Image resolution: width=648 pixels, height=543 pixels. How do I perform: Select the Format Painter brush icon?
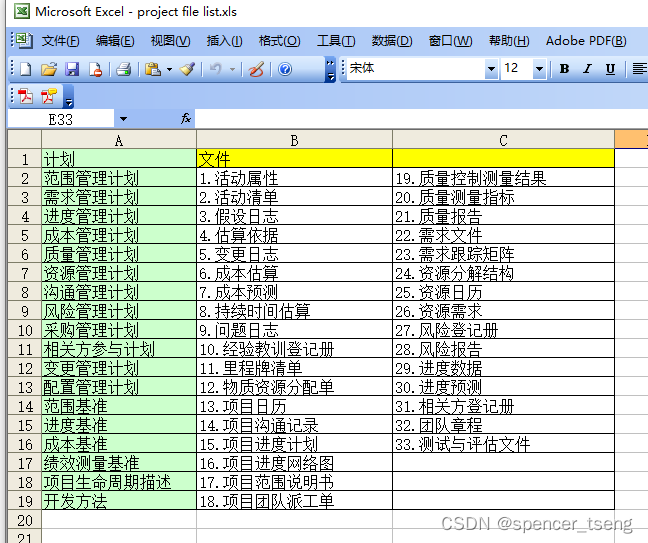pos(187,69)
